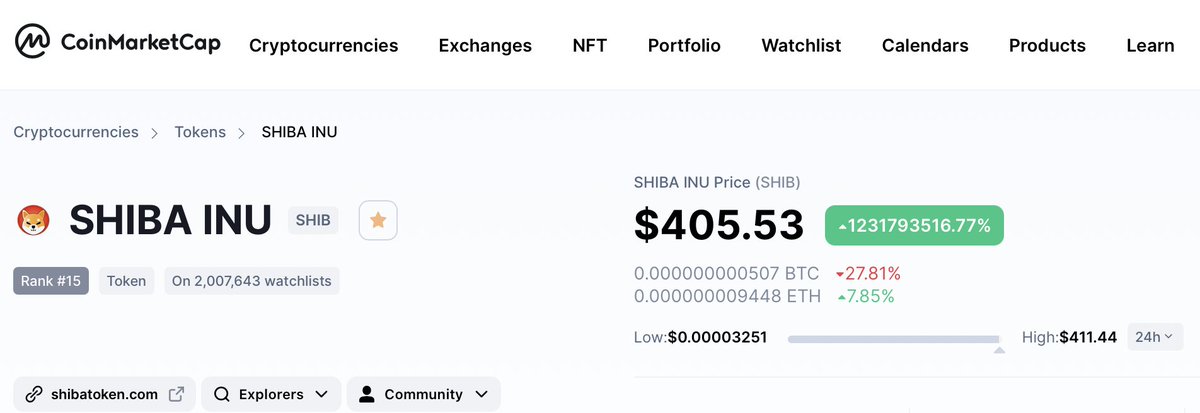Expand the Explorers dropdown
Screen dimensions: 1200x413
pyautogui.click(x=271, y=394)
